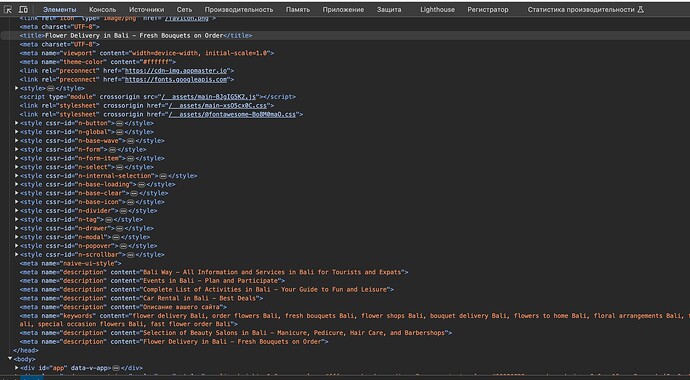Image resolution: width=690 pixels, height=380 pixels.
Task: Expand the n-select style node
Action: pos(17,167)
